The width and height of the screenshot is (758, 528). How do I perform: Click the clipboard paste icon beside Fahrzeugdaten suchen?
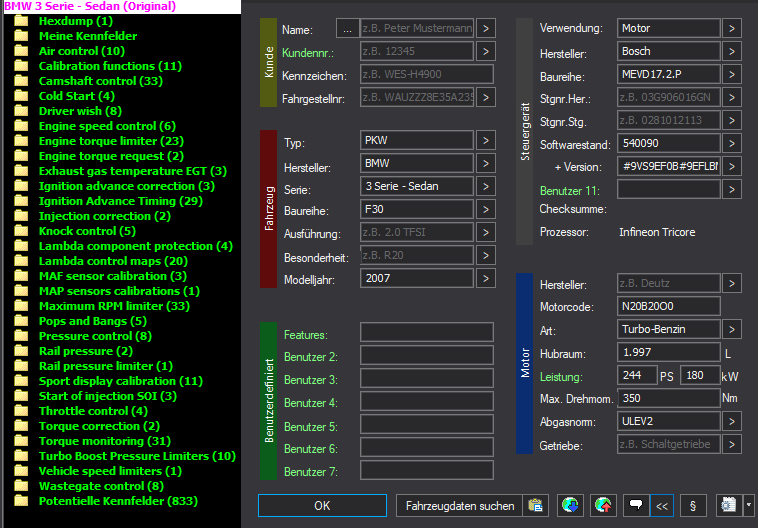click(536, 506)
